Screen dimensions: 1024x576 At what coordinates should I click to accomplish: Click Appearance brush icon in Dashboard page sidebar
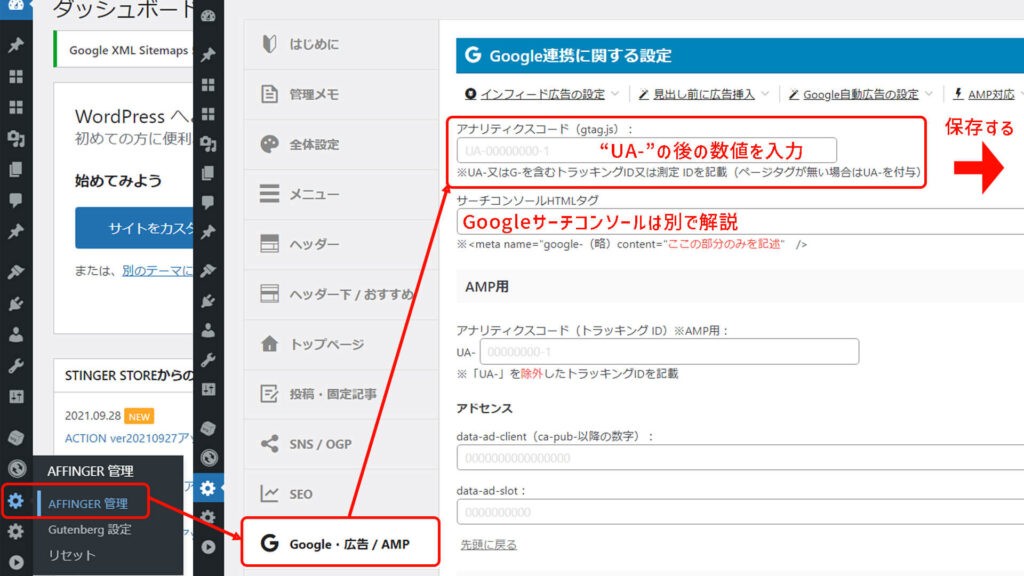pos(16,272)
